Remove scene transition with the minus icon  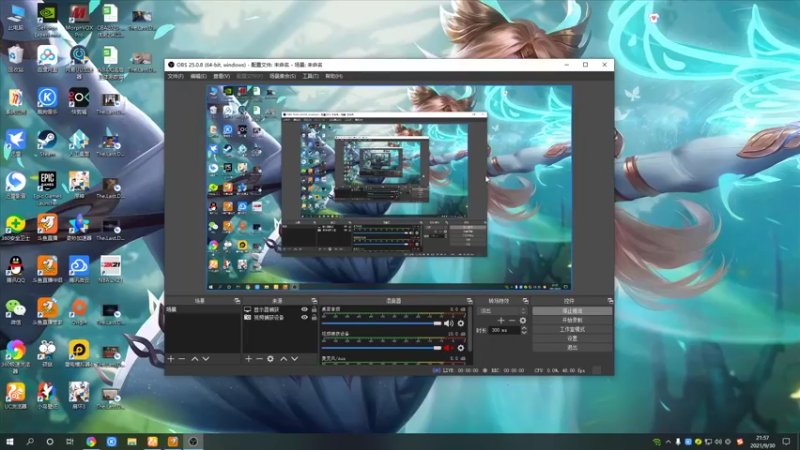click(512, 320)
